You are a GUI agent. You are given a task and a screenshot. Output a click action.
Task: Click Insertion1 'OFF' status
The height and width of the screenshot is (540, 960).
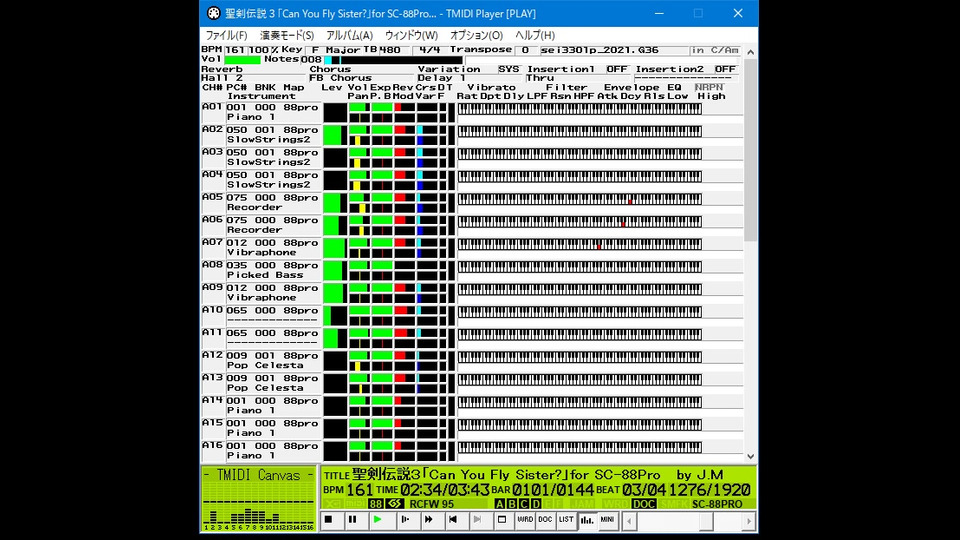coord(617,69)
